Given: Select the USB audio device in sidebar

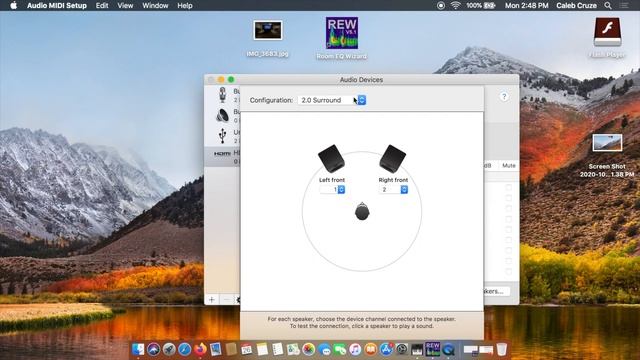Looking at the screenshot, I should (x=222, y=136).
